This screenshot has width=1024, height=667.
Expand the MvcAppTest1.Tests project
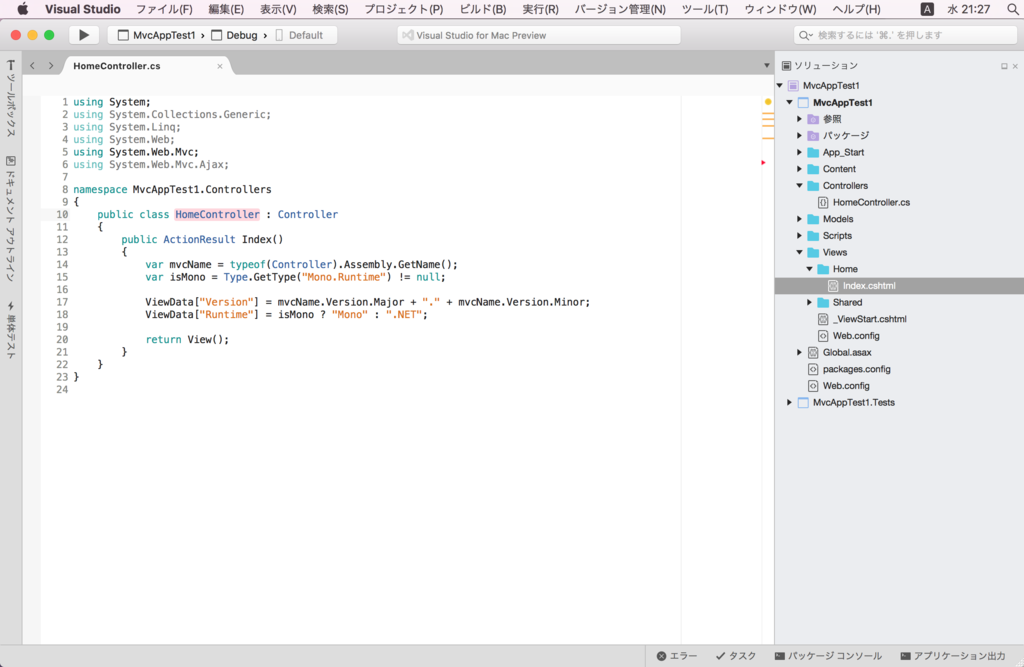(790, 402)
